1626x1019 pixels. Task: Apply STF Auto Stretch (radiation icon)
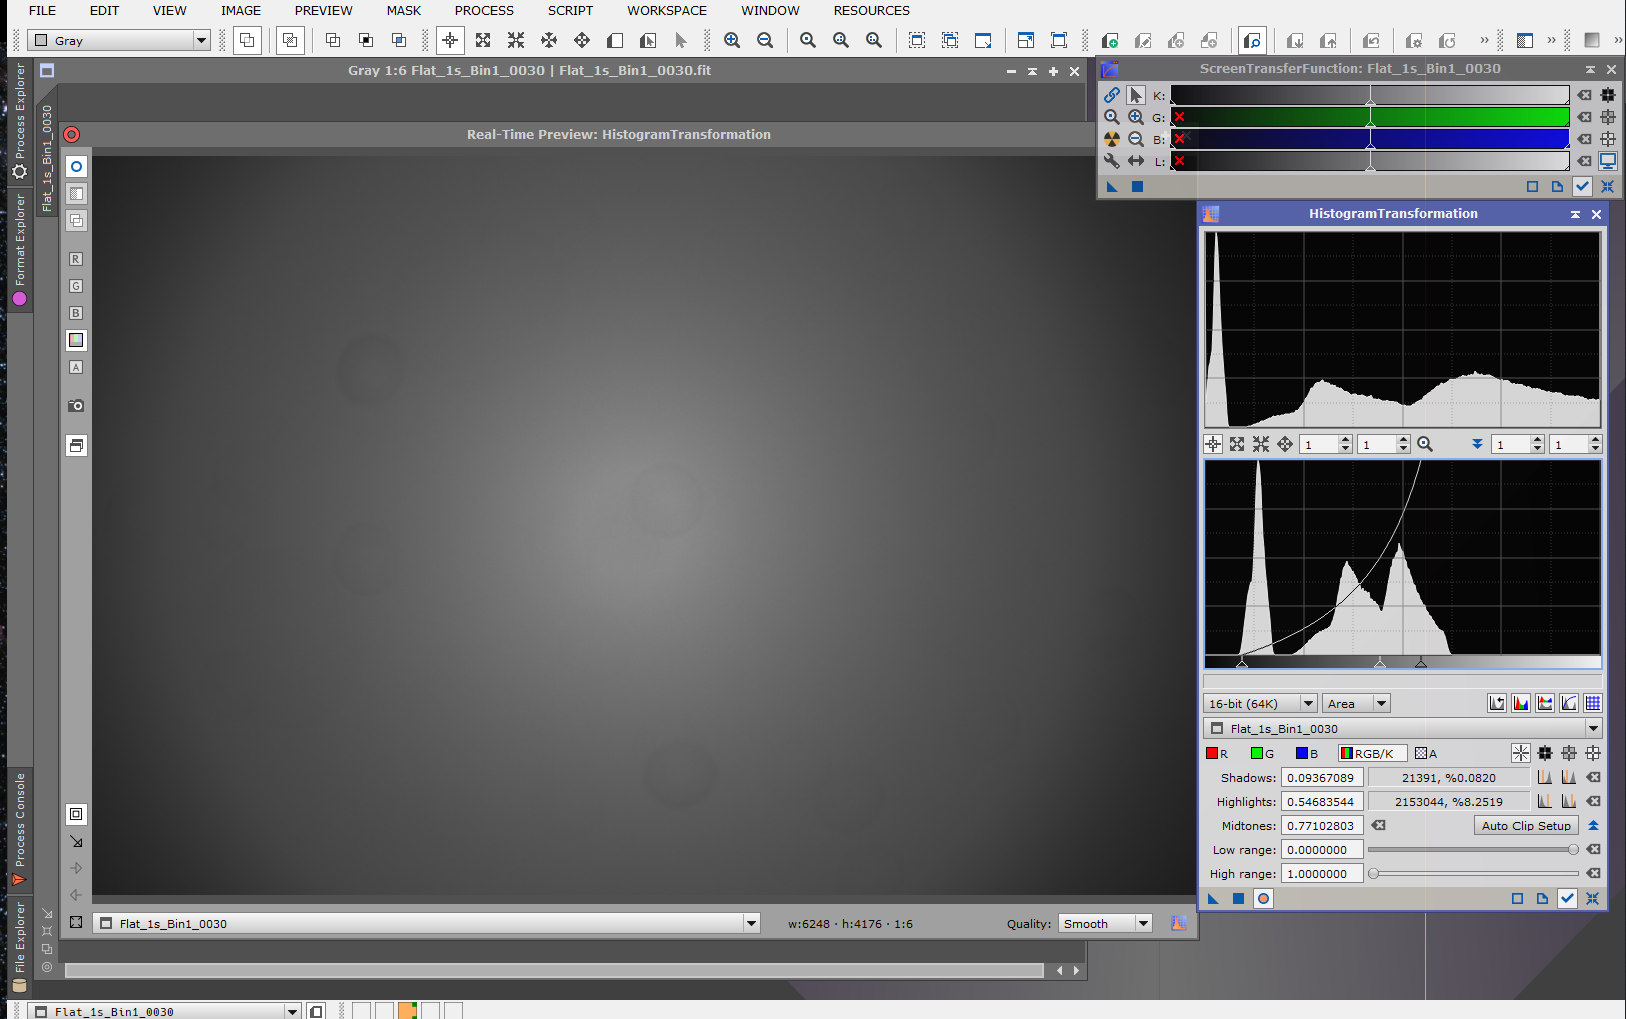[x=1112, y=139]
